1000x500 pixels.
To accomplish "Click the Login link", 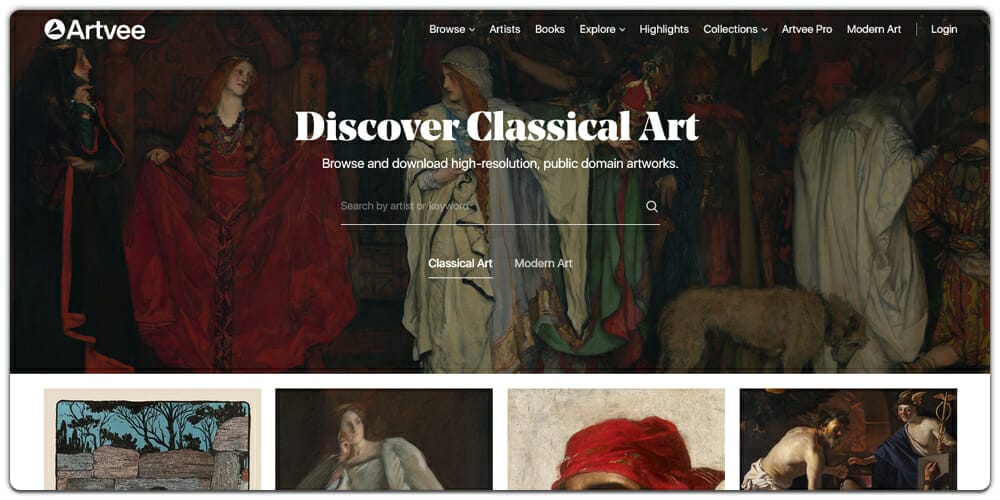I will point(944,29).
